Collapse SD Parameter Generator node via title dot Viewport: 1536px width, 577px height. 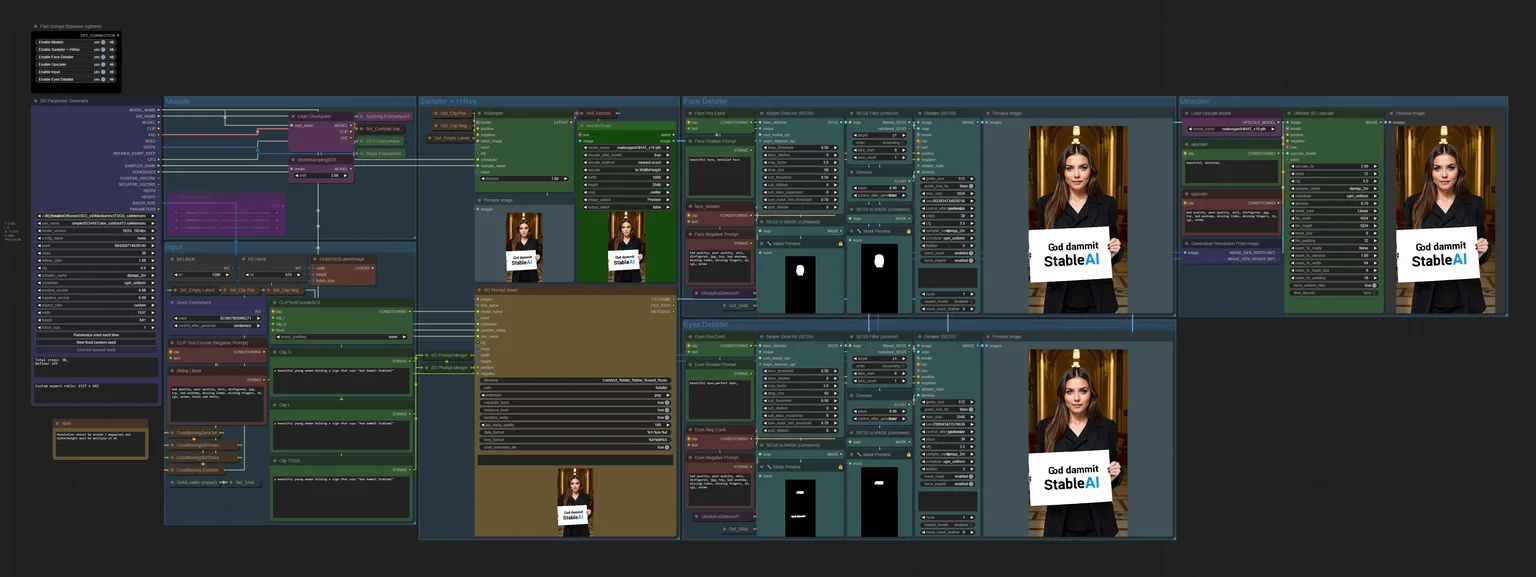tap(37, 101)
